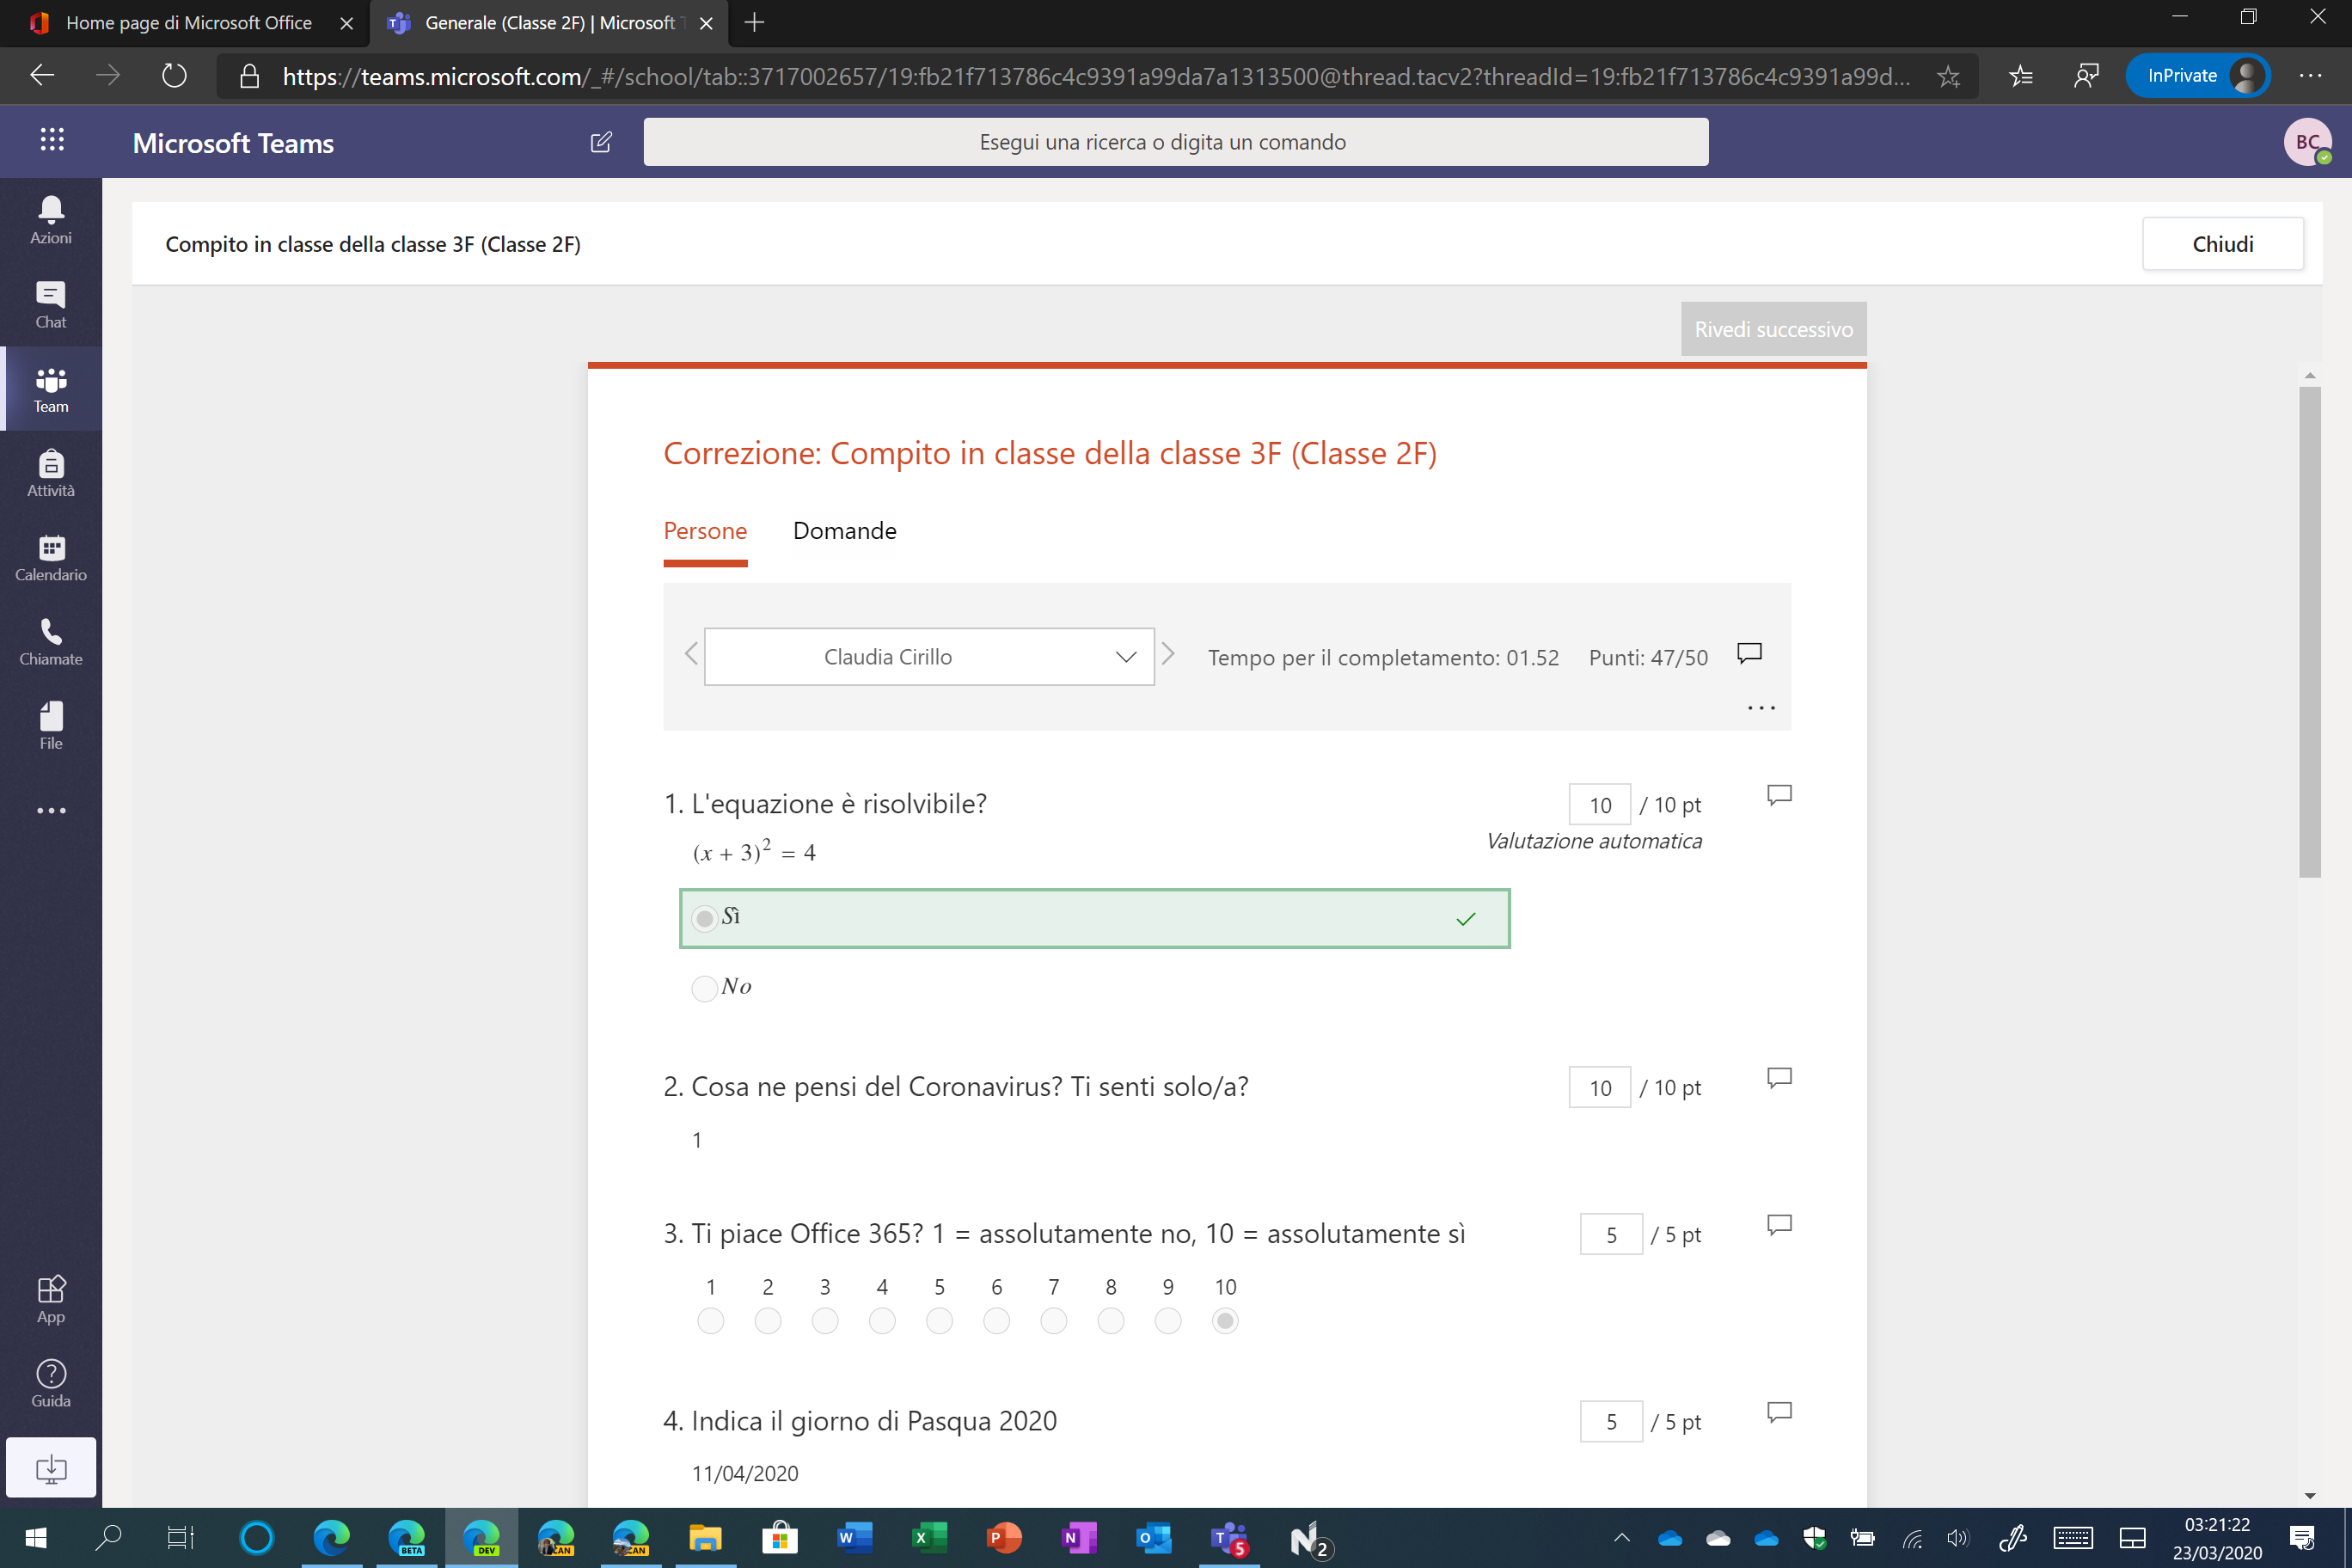Open the App store icon
2352x1568 pixels.
[51, 1299]
